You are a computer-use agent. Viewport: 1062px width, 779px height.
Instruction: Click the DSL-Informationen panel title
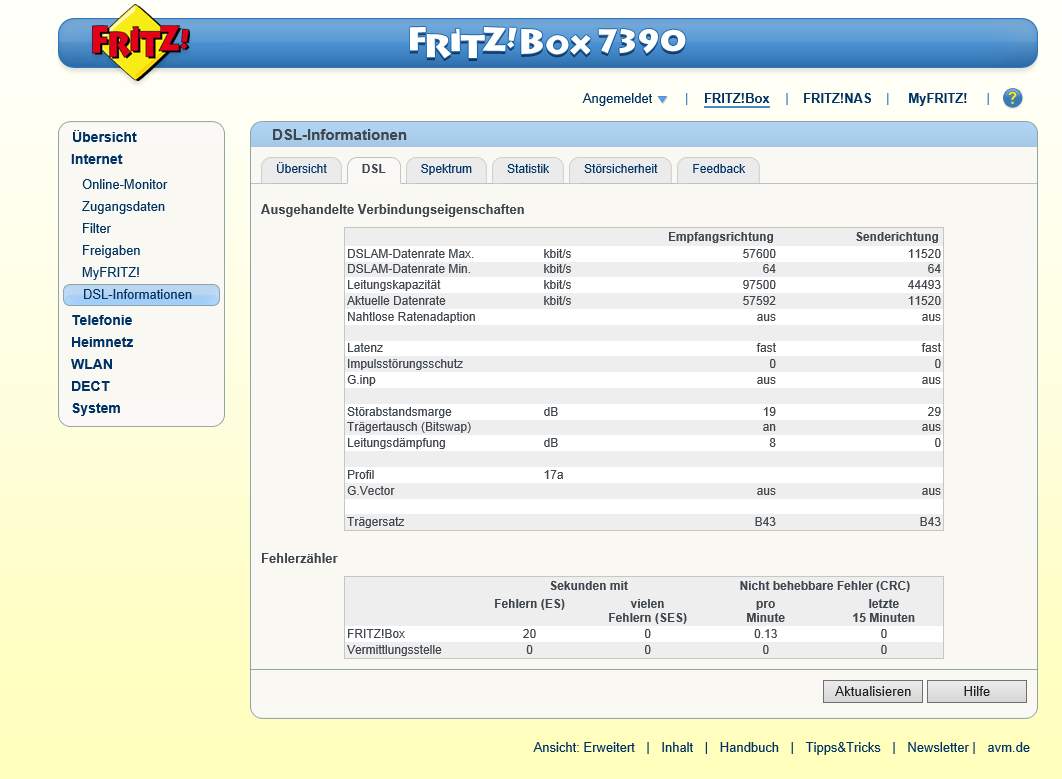click(x=339, y=135)
